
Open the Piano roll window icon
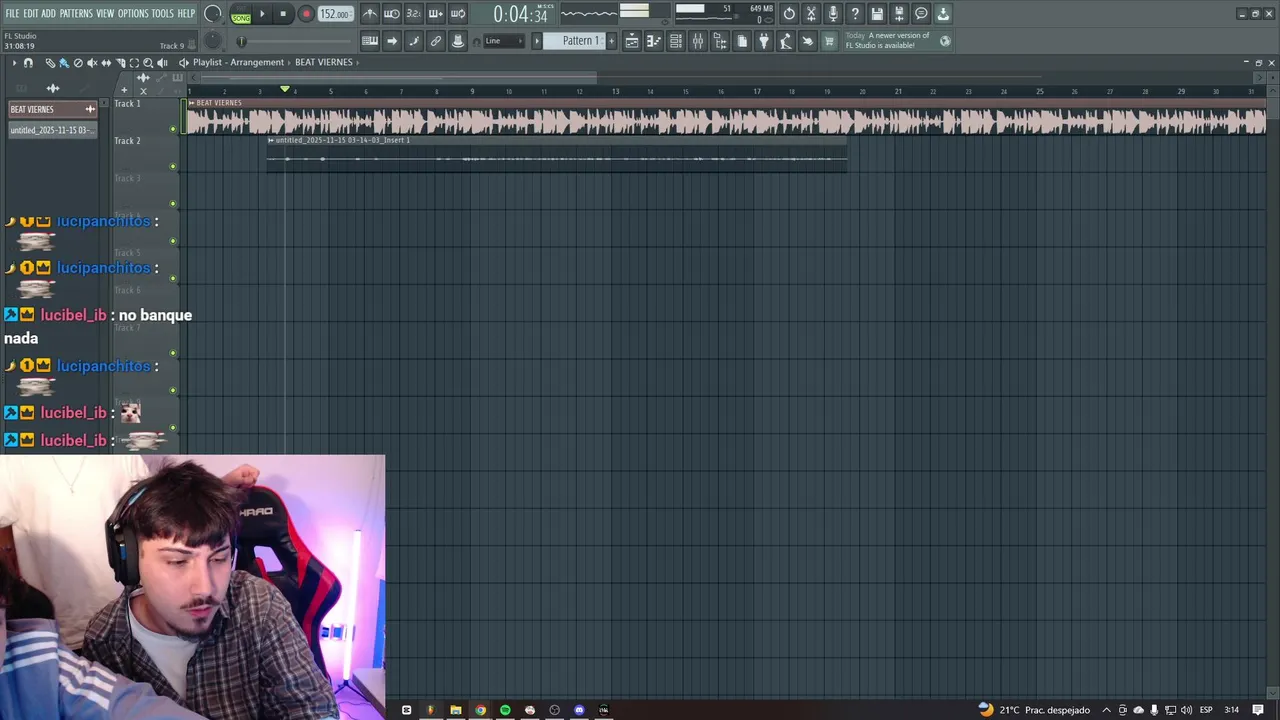653,41
